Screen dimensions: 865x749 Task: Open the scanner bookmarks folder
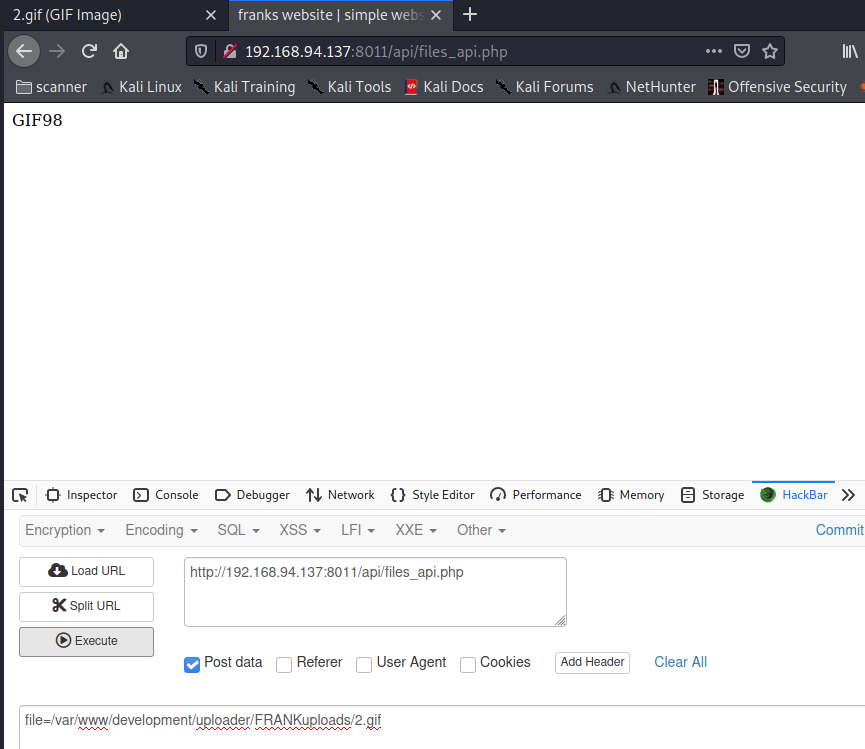tap(51, 87)
